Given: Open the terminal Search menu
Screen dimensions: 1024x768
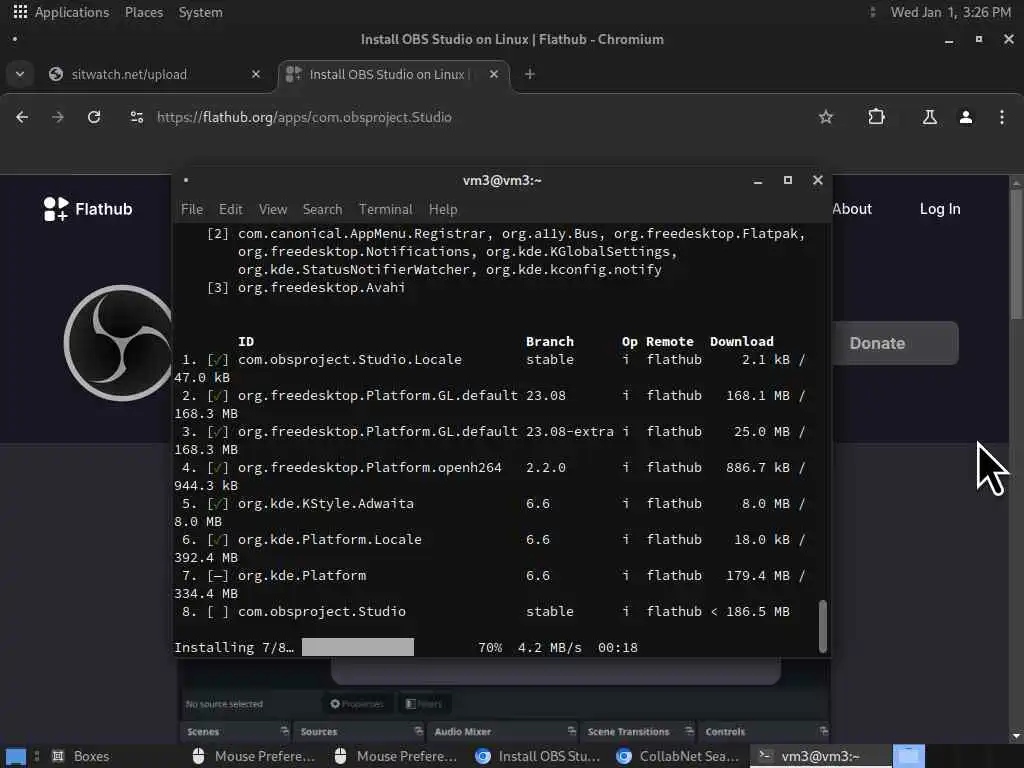Looking at the screenshot, I should (x=323, y=209).
